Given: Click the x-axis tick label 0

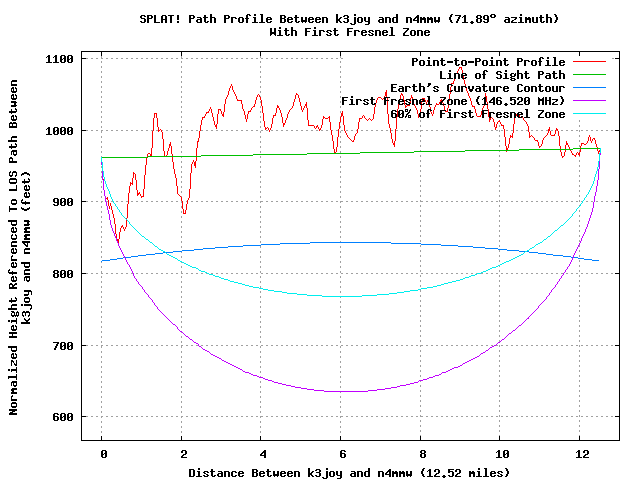Looking at the screenshot, I should point(104,454).
